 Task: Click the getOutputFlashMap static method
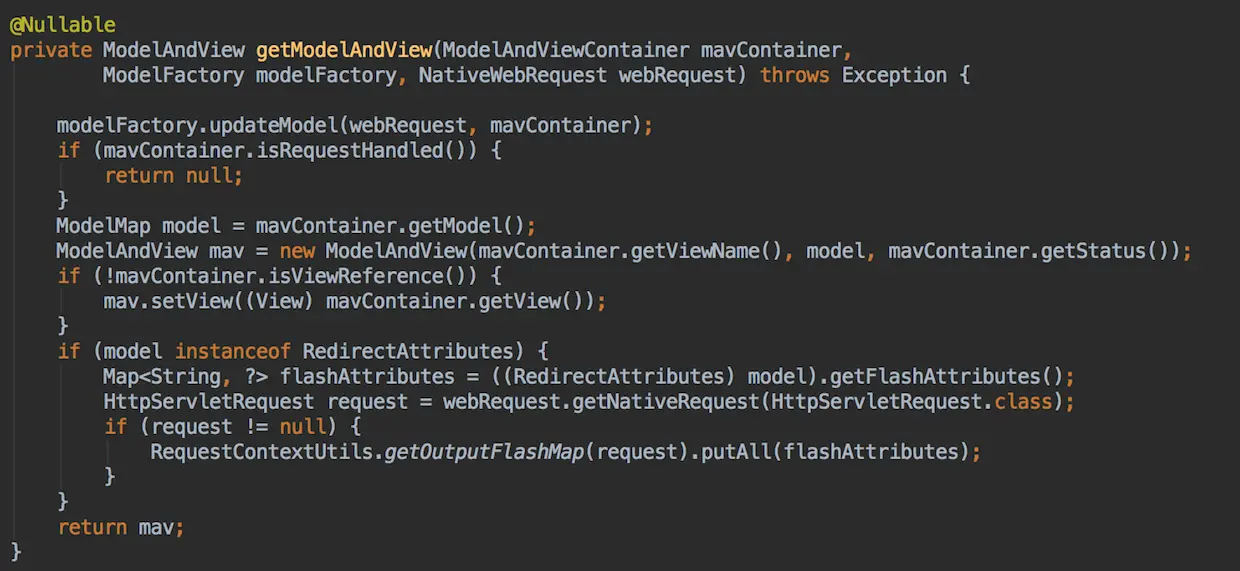[x=484, y=452]
